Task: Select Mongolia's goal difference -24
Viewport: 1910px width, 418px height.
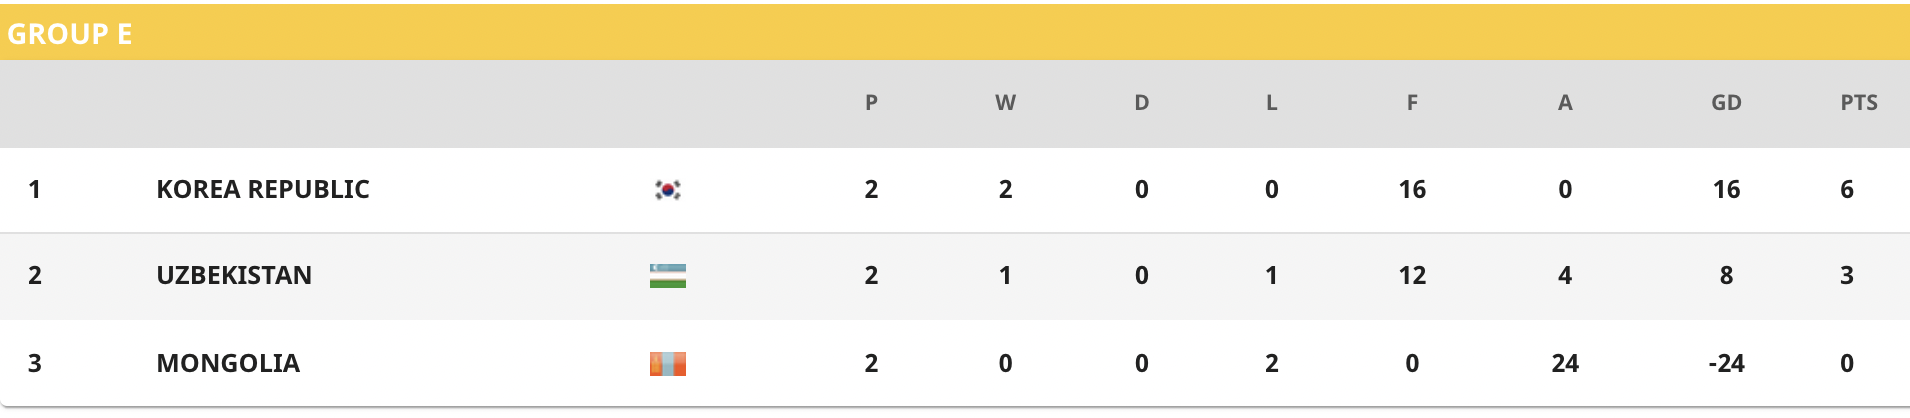Action: (1726, 363)
